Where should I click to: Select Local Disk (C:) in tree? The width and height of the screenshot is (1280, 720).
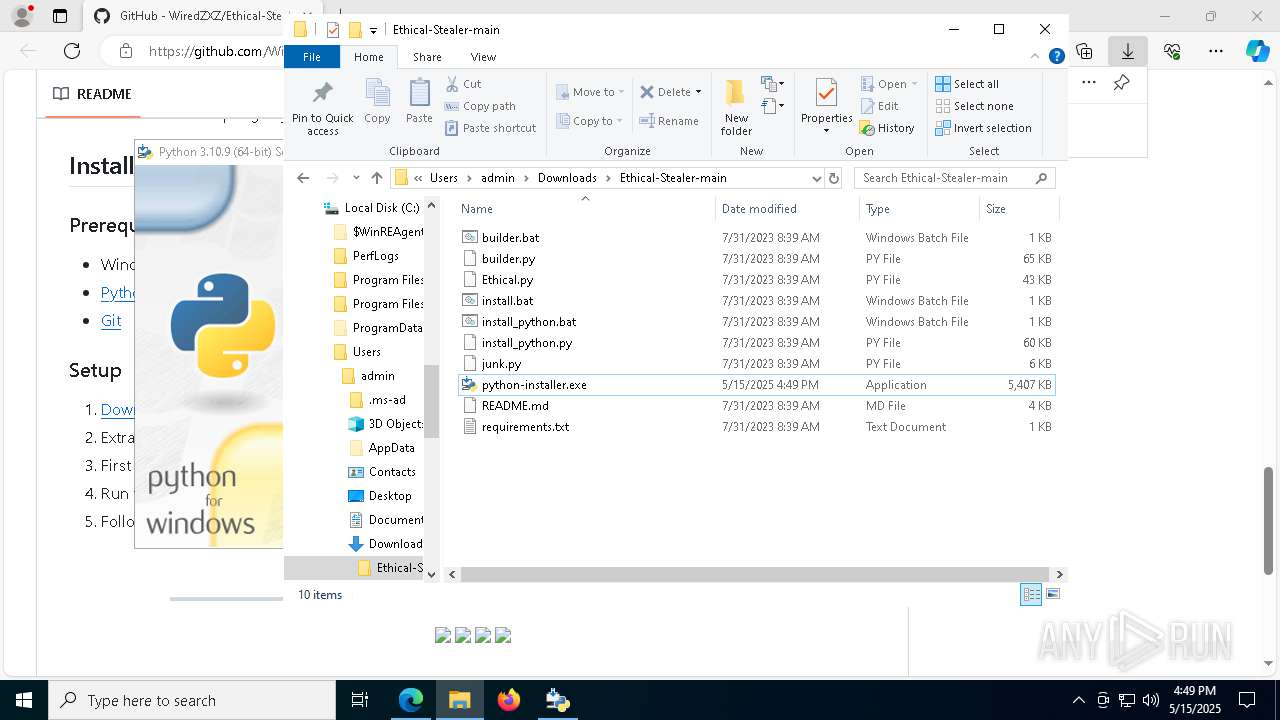(371, 208)
